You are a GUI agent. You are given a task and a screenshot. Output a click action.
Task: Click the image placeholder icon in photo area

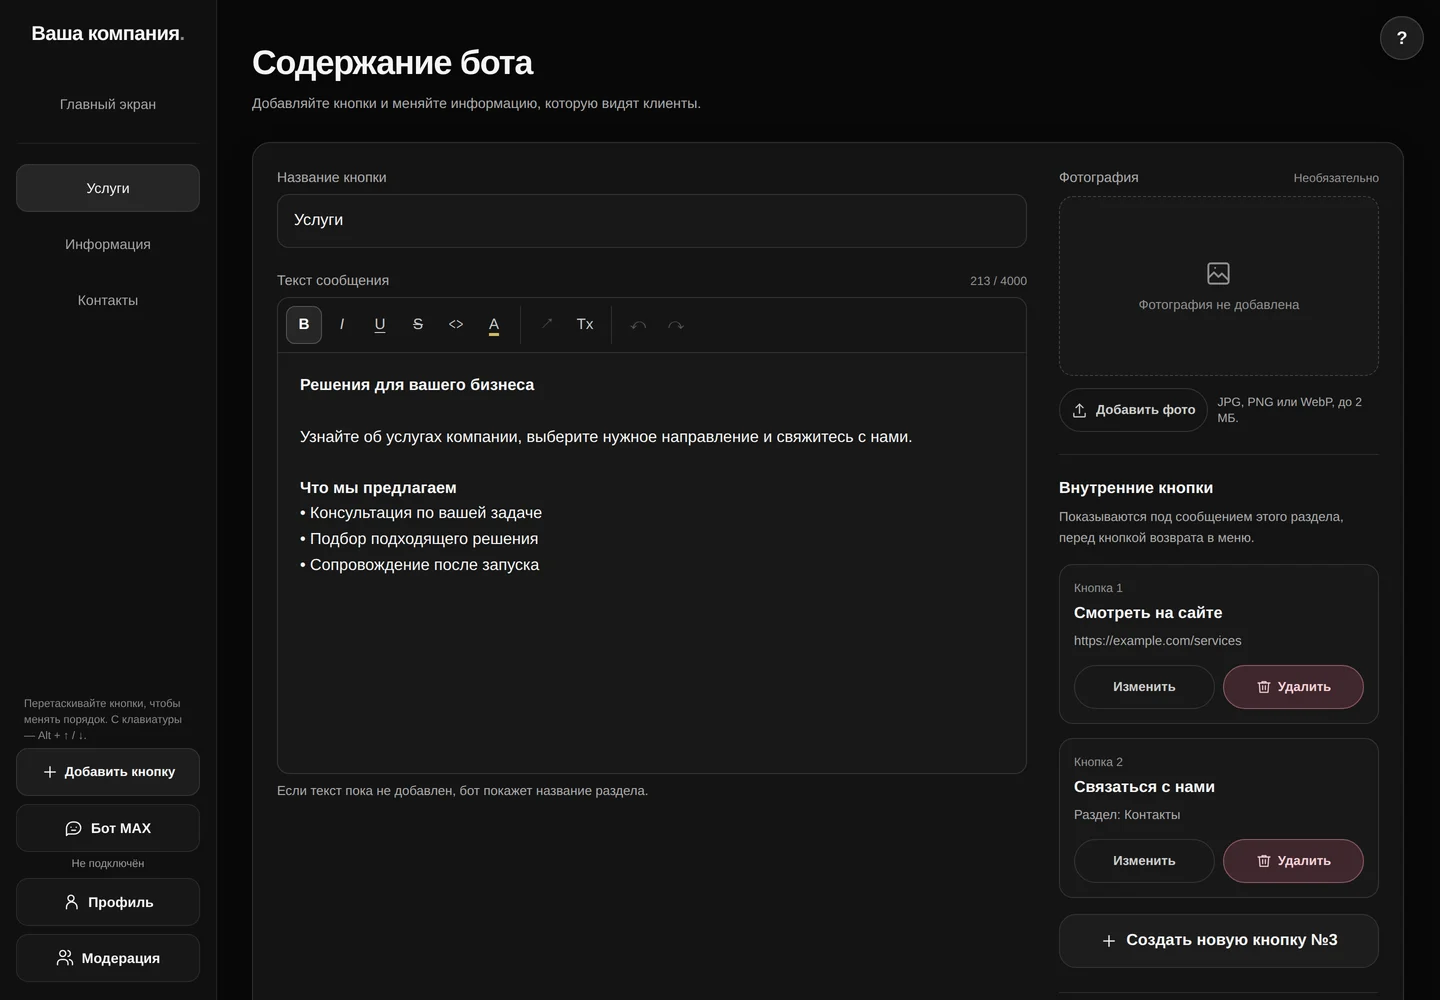[1218, 273]
